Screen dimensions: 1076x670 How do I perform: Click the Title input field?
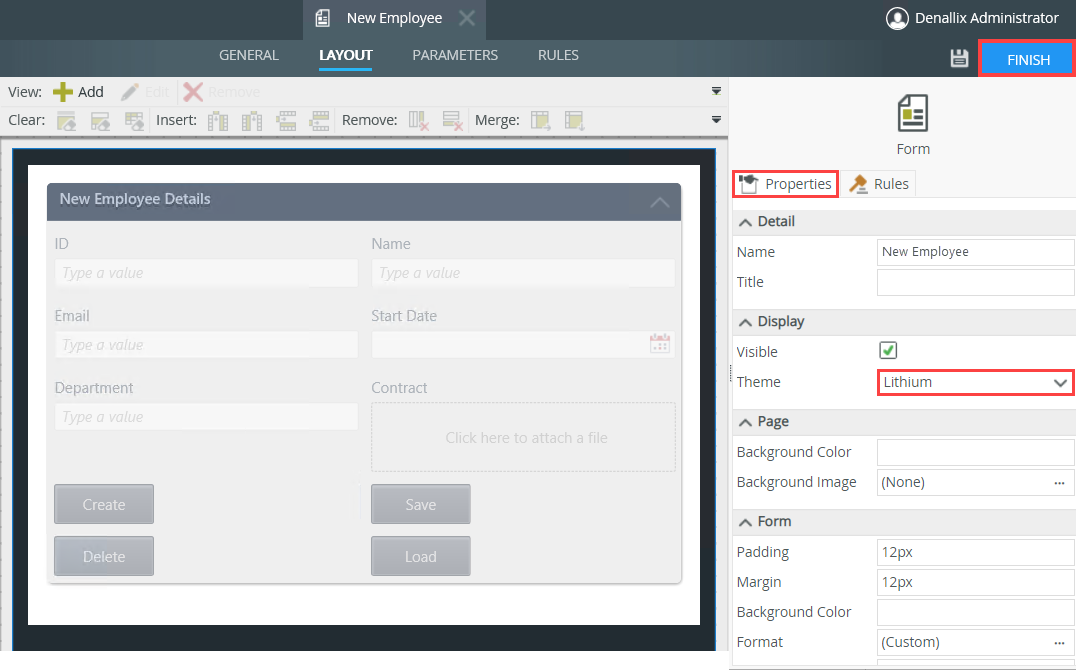(975, 282)
